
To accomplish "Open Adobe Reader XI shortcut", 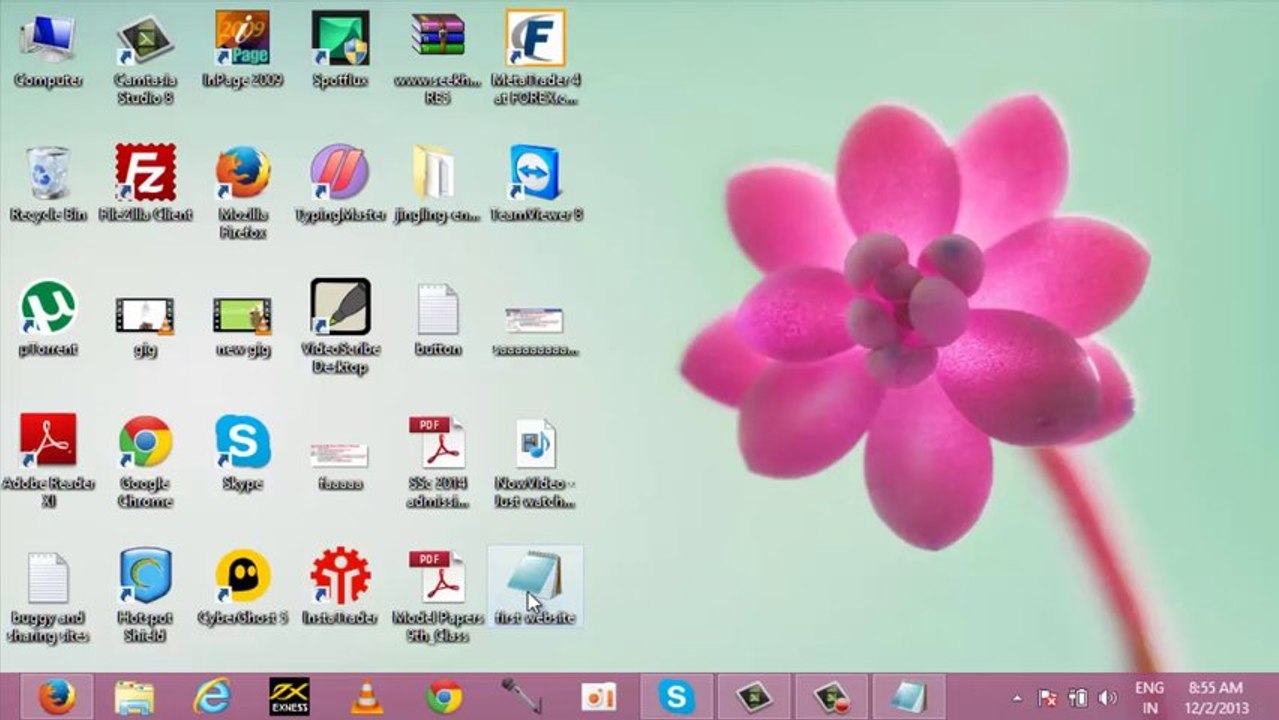I will coord(47,460).
